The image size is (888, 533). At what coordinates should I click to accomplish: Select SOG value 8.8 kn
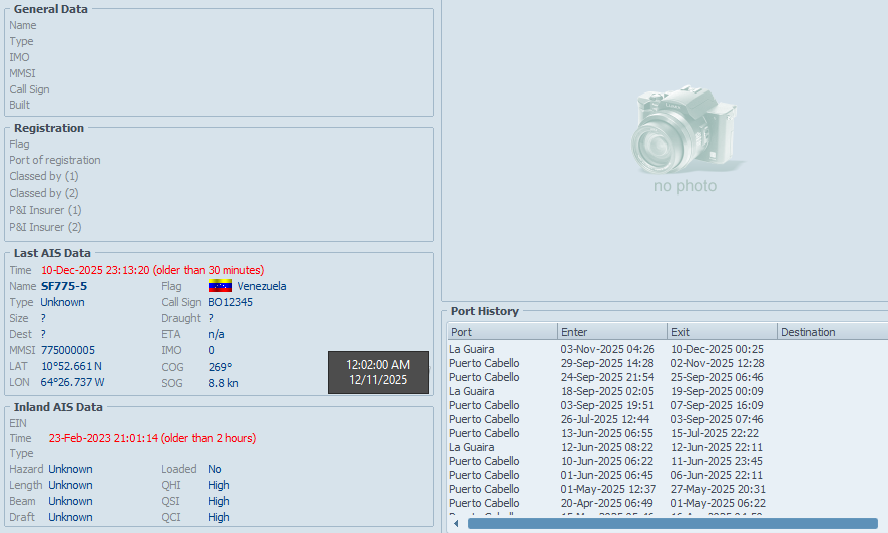coord(223,383)
